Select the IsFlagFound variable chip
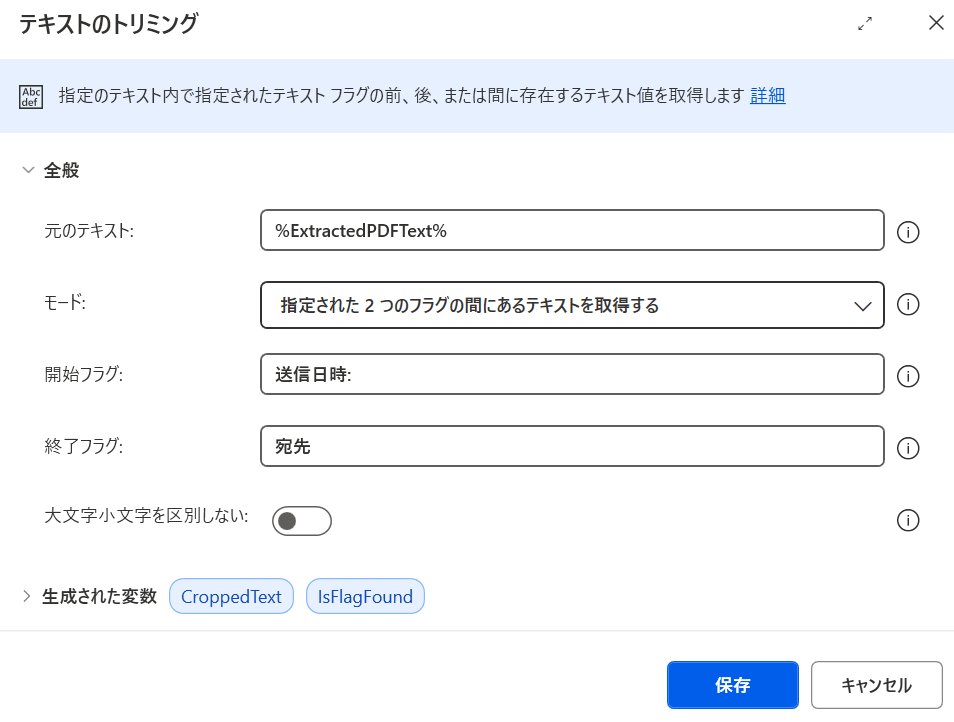Viewport: 954px width, 722px height. click(365, 596)
